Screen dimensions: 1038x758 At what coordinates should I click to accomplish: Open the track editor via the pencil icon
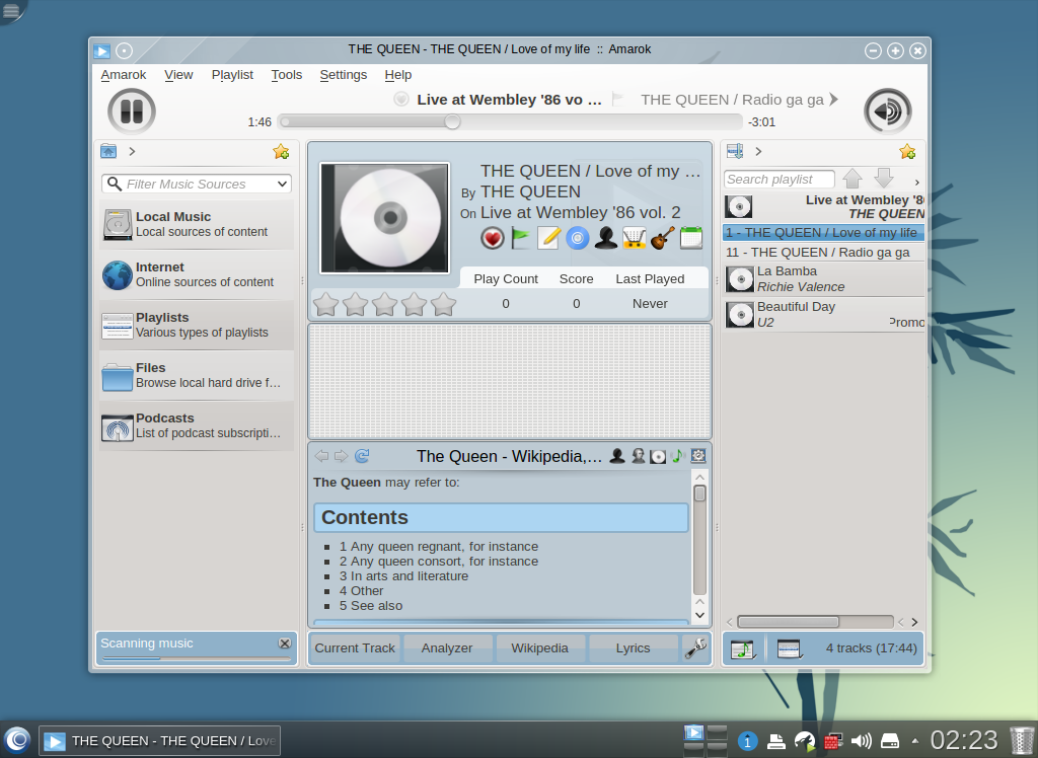548,238
